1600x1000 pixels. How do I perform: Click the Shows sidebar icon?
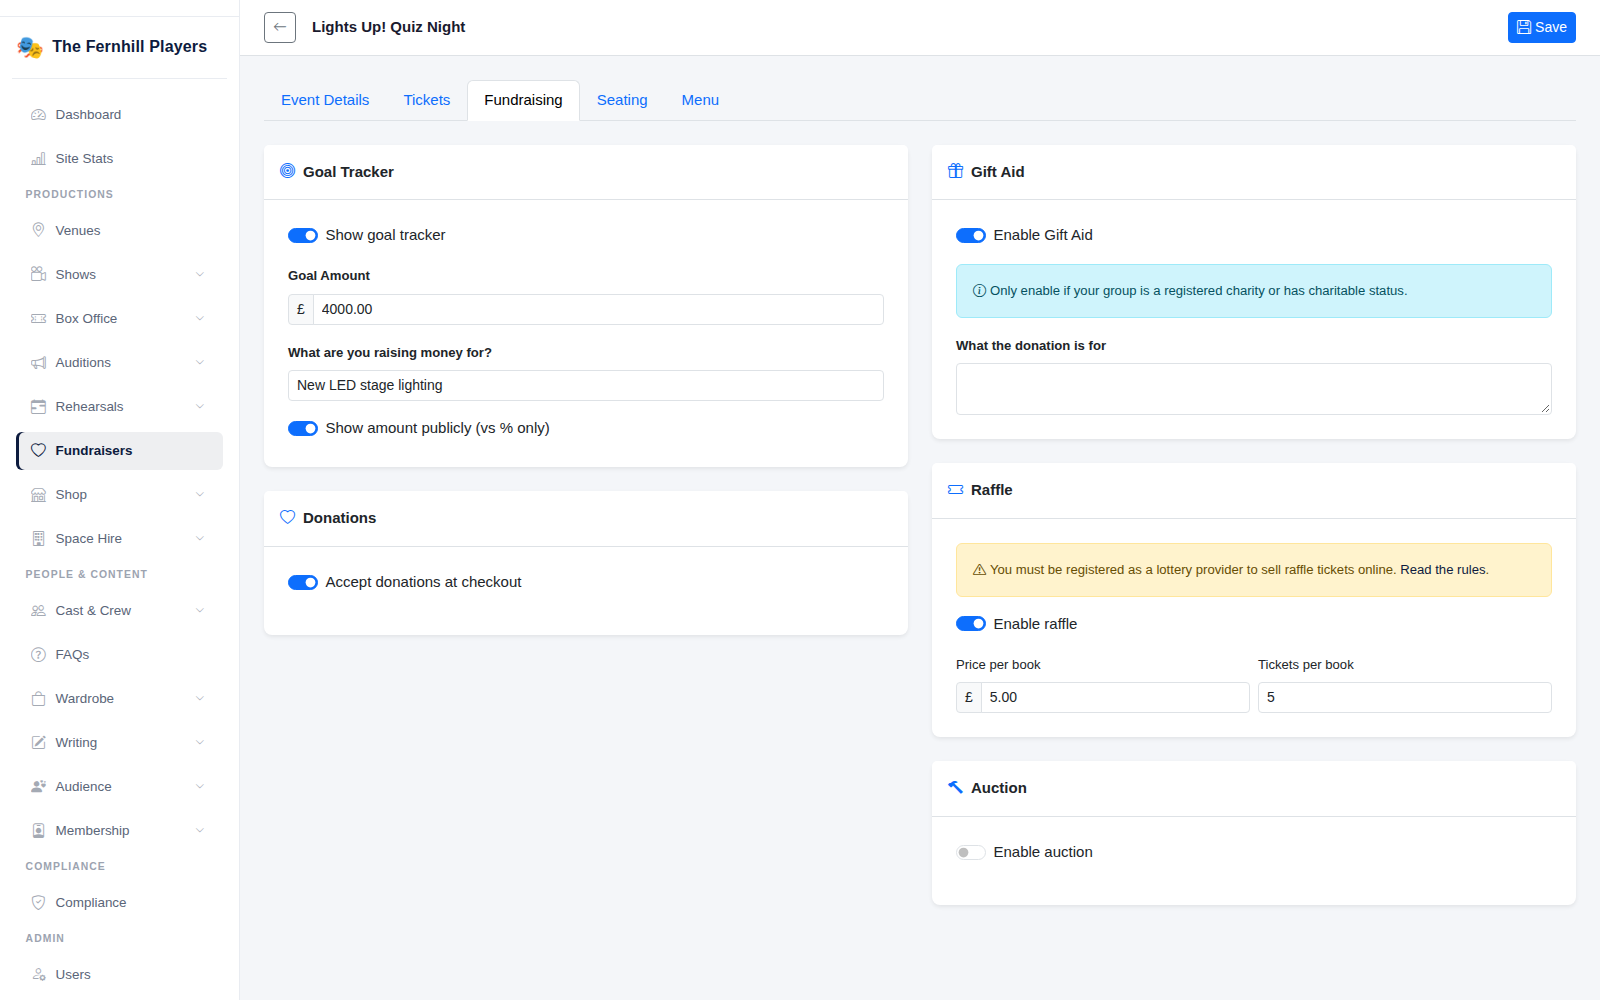(38, 274)
